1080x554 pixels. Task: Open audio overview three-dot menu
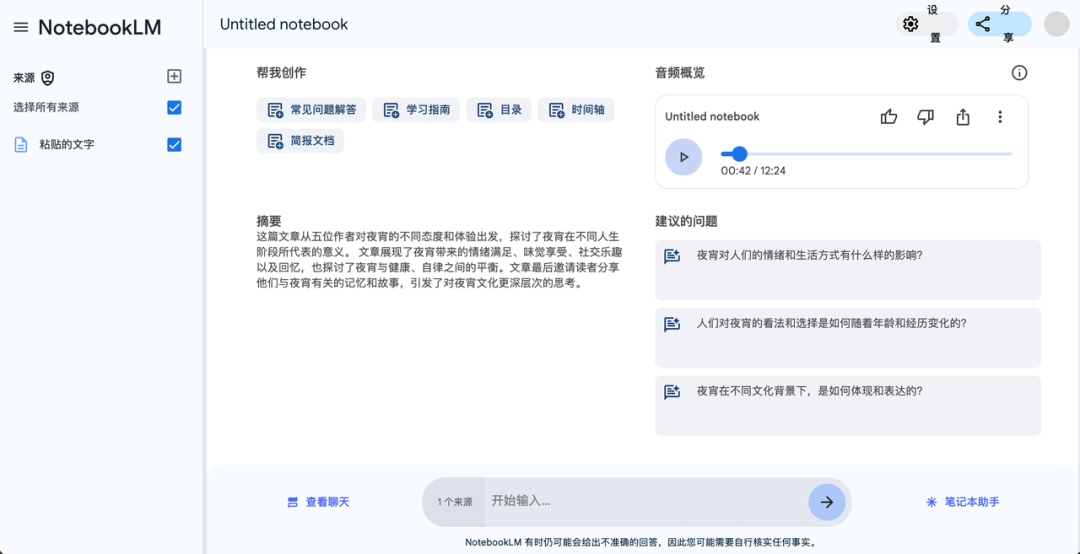click(x=1000, y=116)
